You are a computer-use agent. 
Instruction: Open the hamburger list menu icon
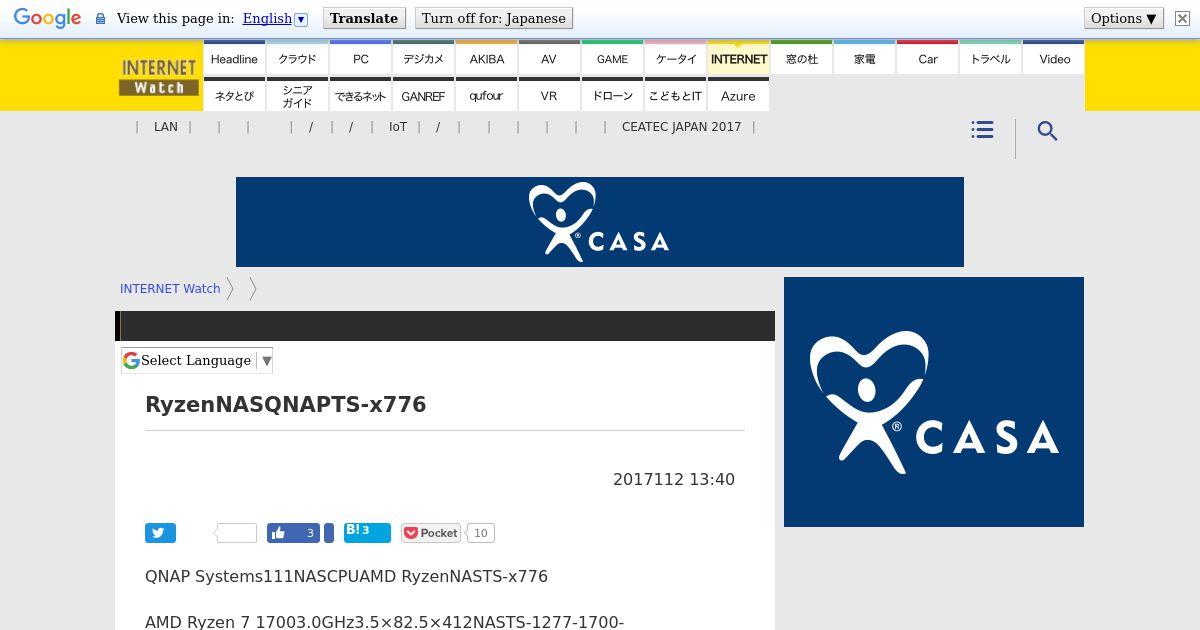pos(982,130)
